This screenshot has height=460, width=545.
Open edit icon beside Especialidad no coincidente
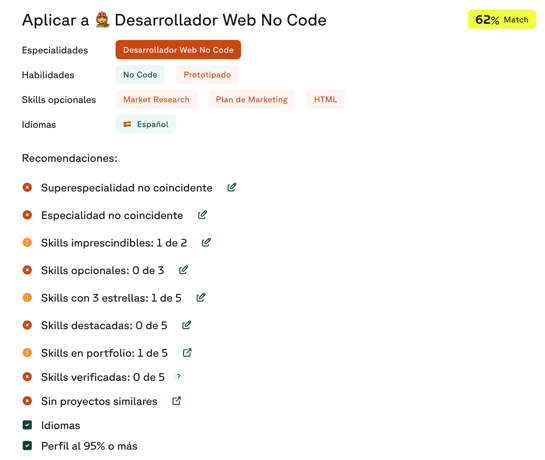pos(202,215)
